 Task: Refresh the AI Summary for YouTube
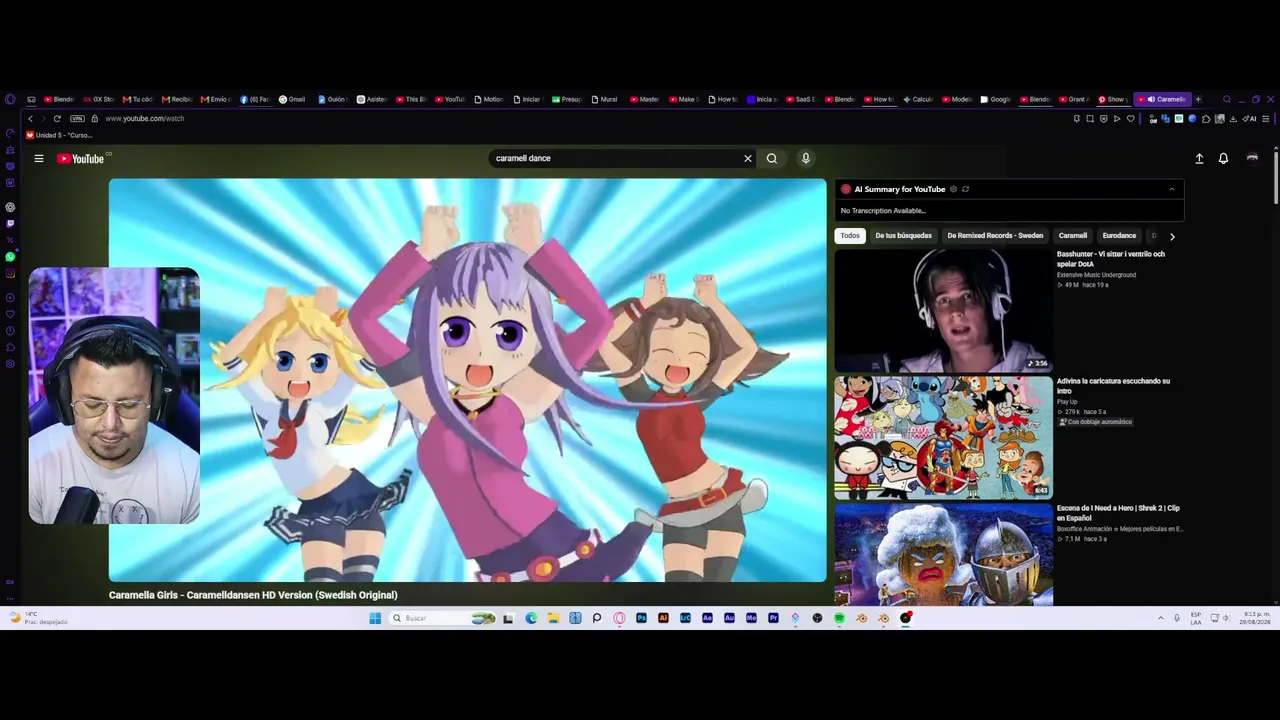[965, 189]
